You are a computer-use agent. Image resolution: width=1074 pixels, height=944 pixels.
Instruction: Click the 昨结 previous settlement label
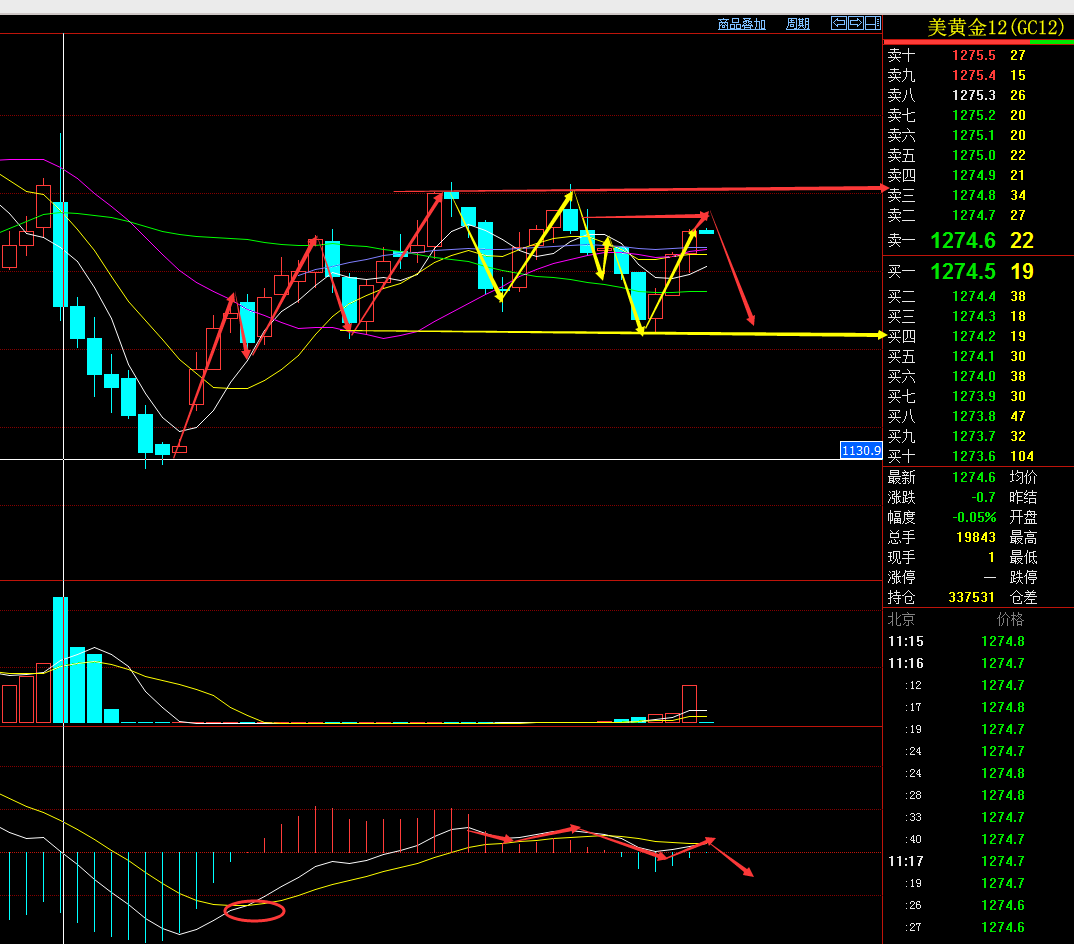[x=1023, y=497]
